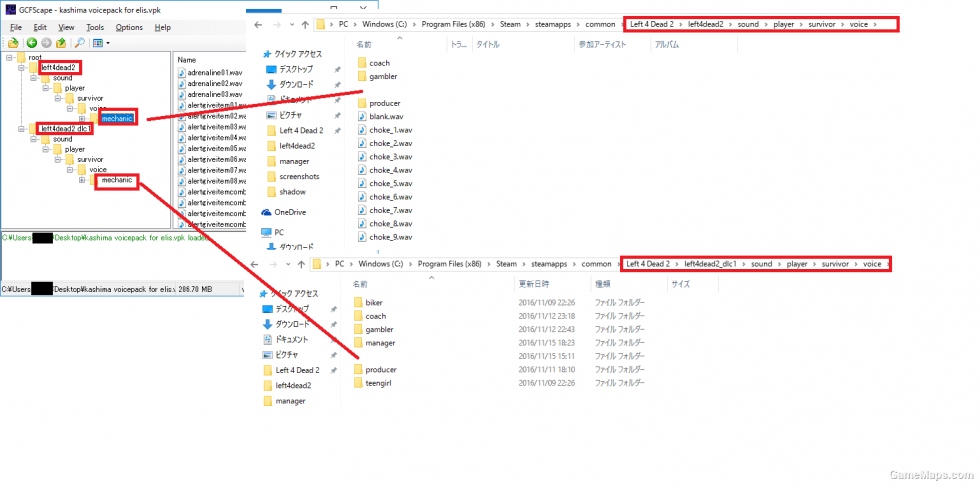
Task: Sort by 参加アーティスト column header
Action: tap(602, 45)
